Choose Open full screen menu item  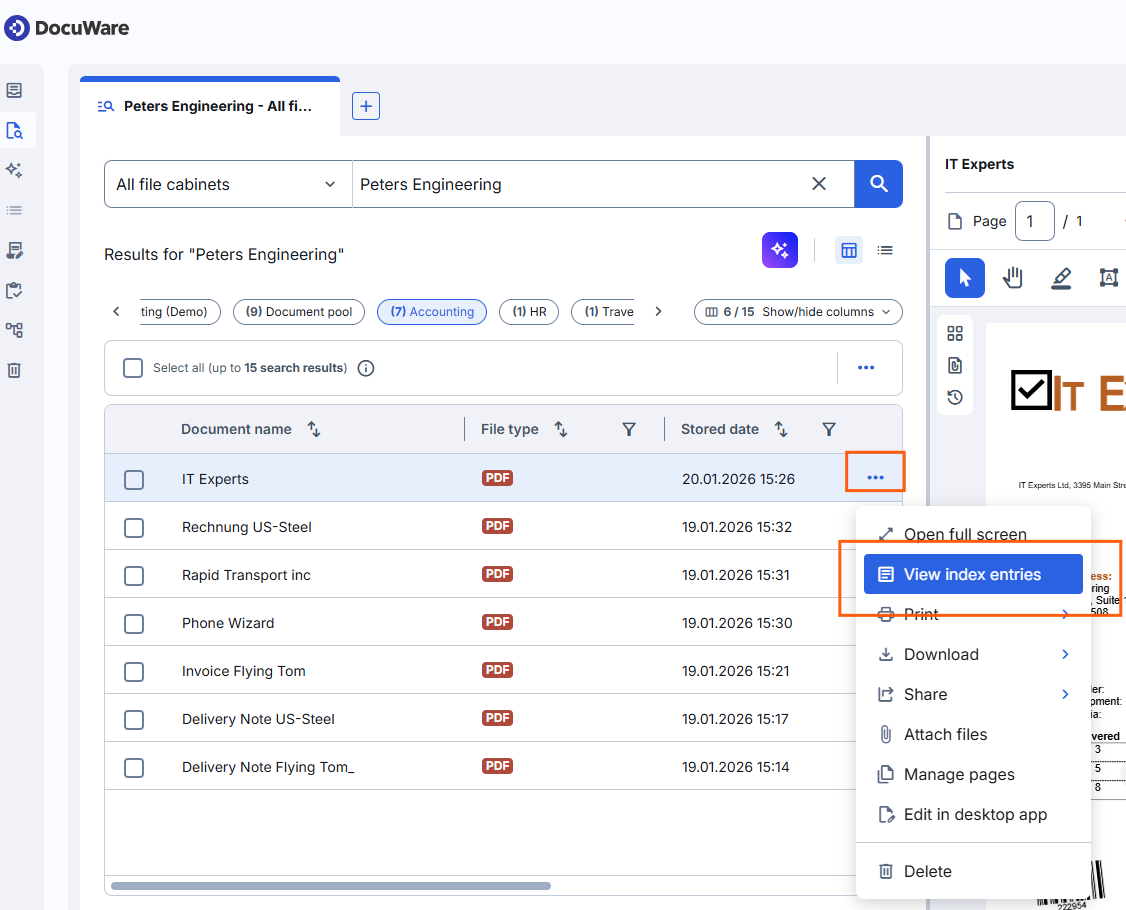[973, 534]
